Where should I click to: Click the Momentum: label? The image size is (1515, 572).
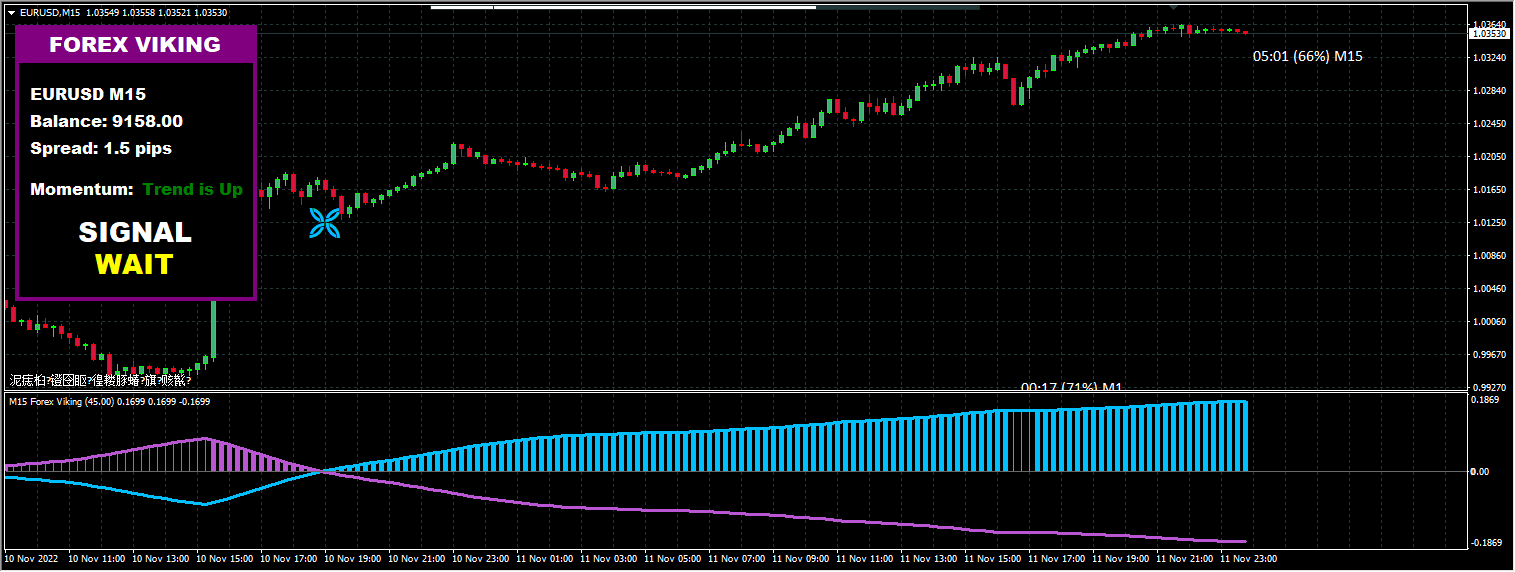(82, 189)
